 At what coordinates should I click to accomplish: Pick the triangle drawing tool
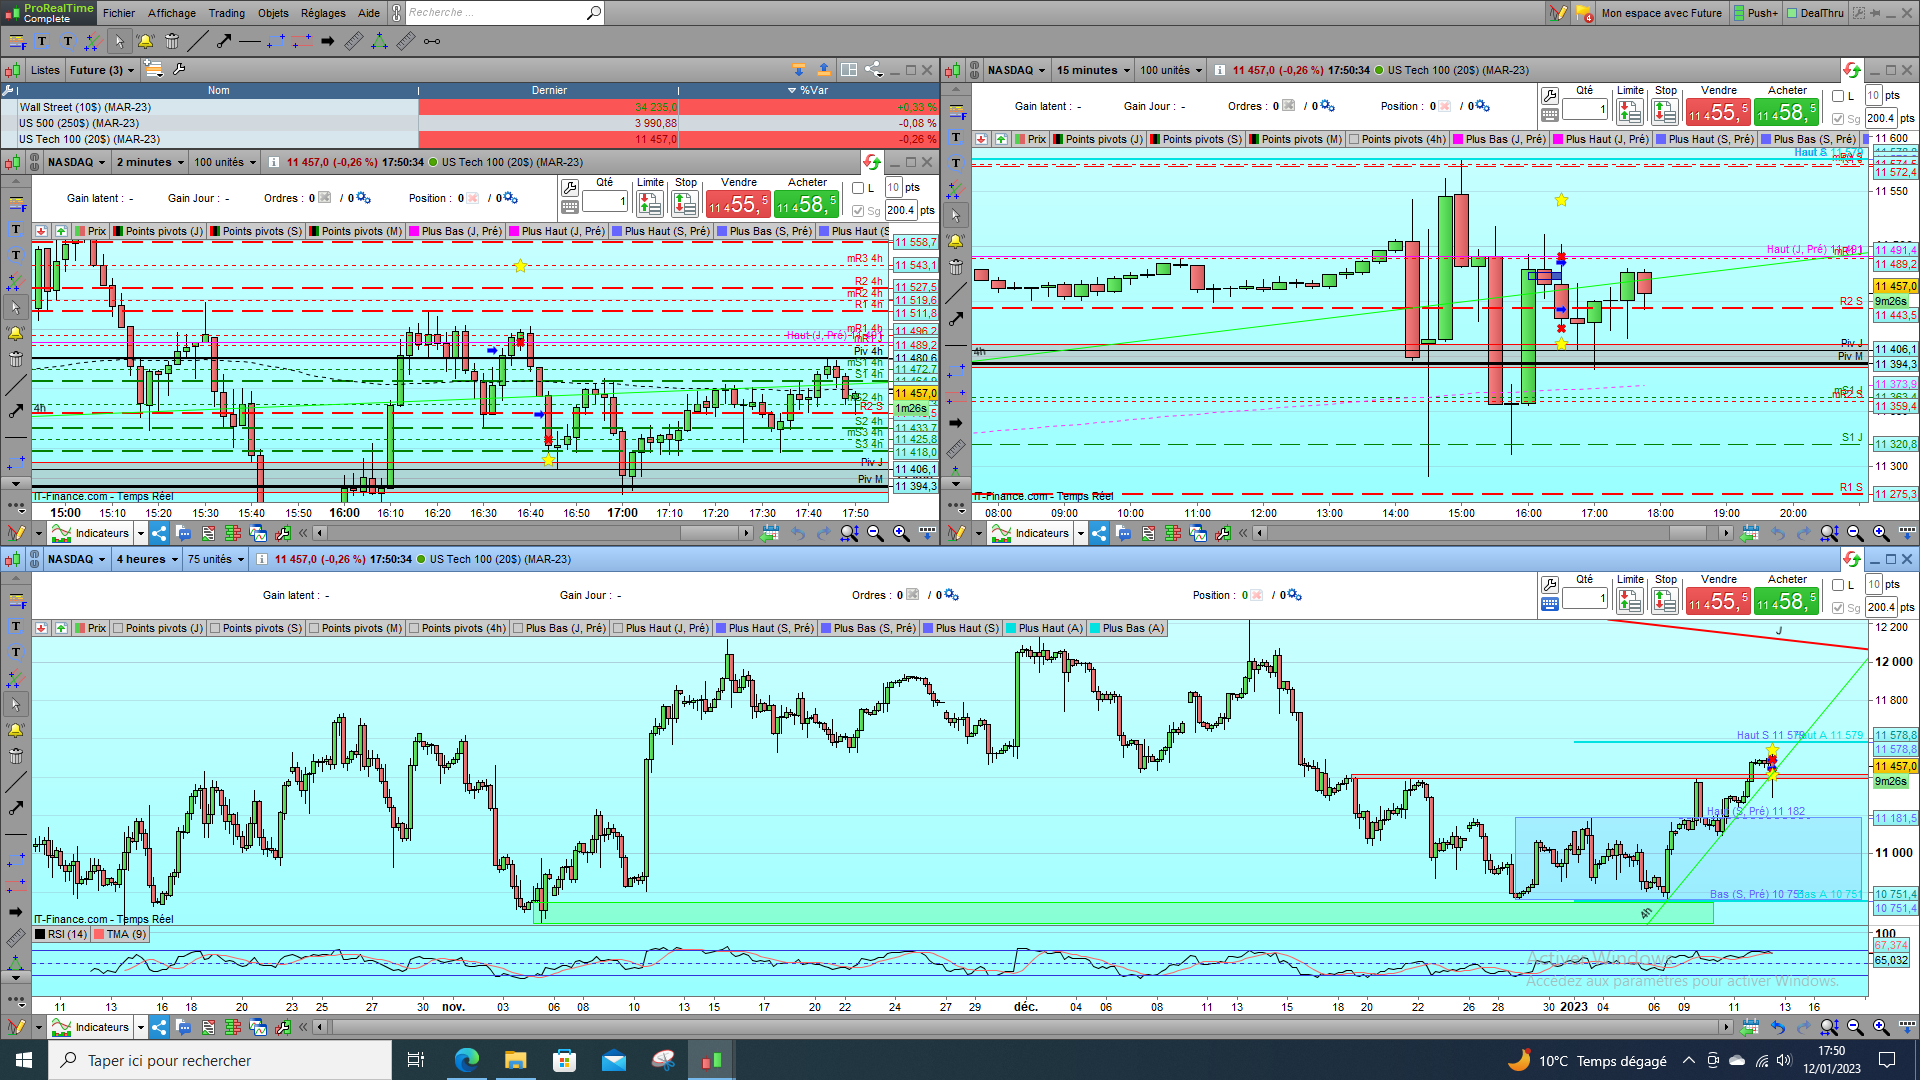pyautogui.click(x=379, y=41)
